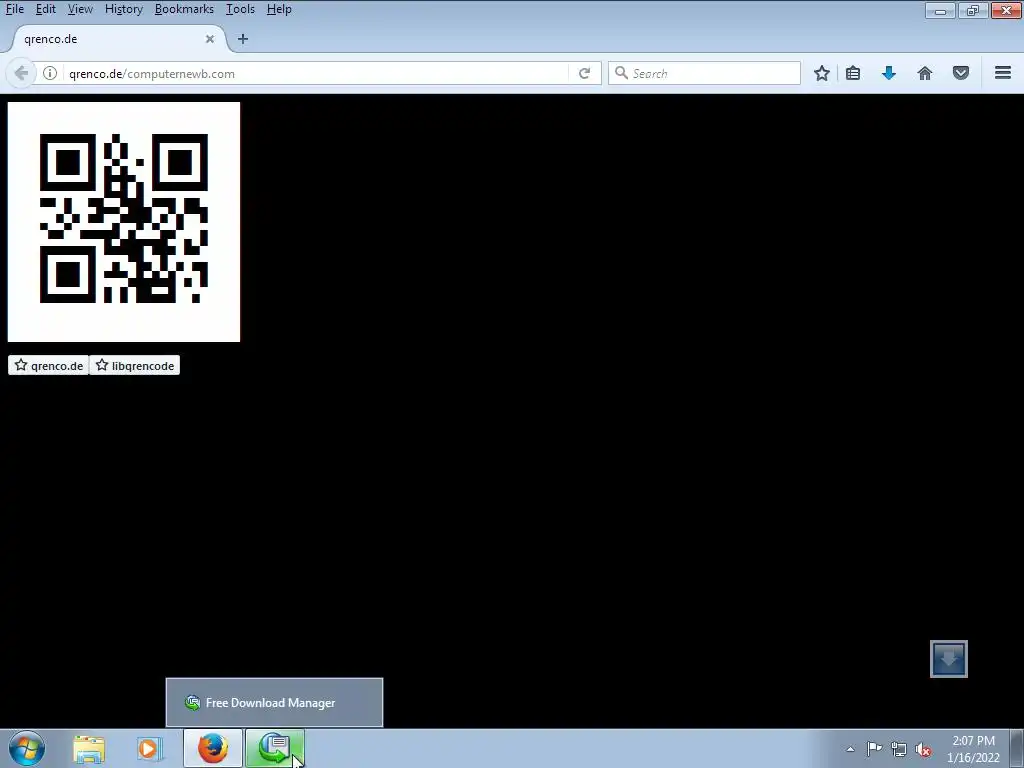Click the Free Download Manager drop box
Image resolution: width=1024 pixels, height=768 pixels.
(949, 659)
